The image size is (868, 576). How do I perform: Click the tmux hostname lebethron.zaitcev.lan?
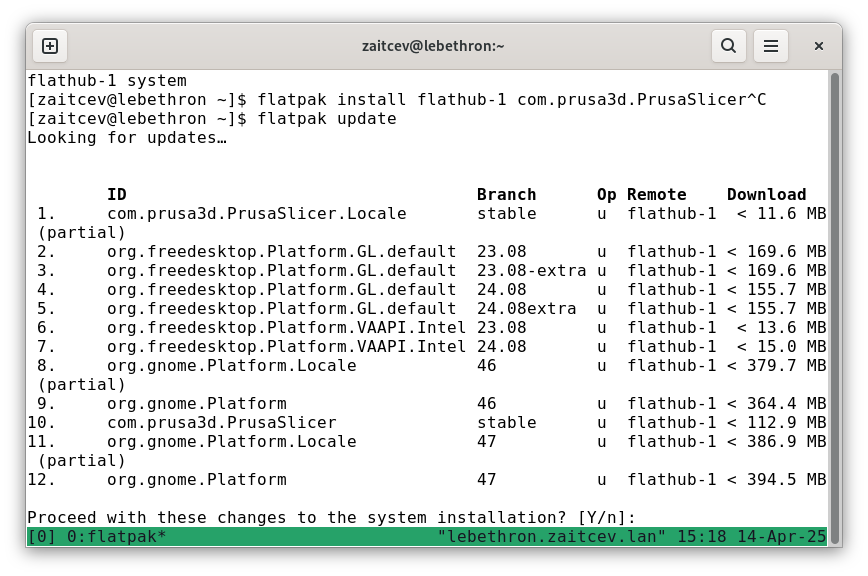(x=551, y=537)
